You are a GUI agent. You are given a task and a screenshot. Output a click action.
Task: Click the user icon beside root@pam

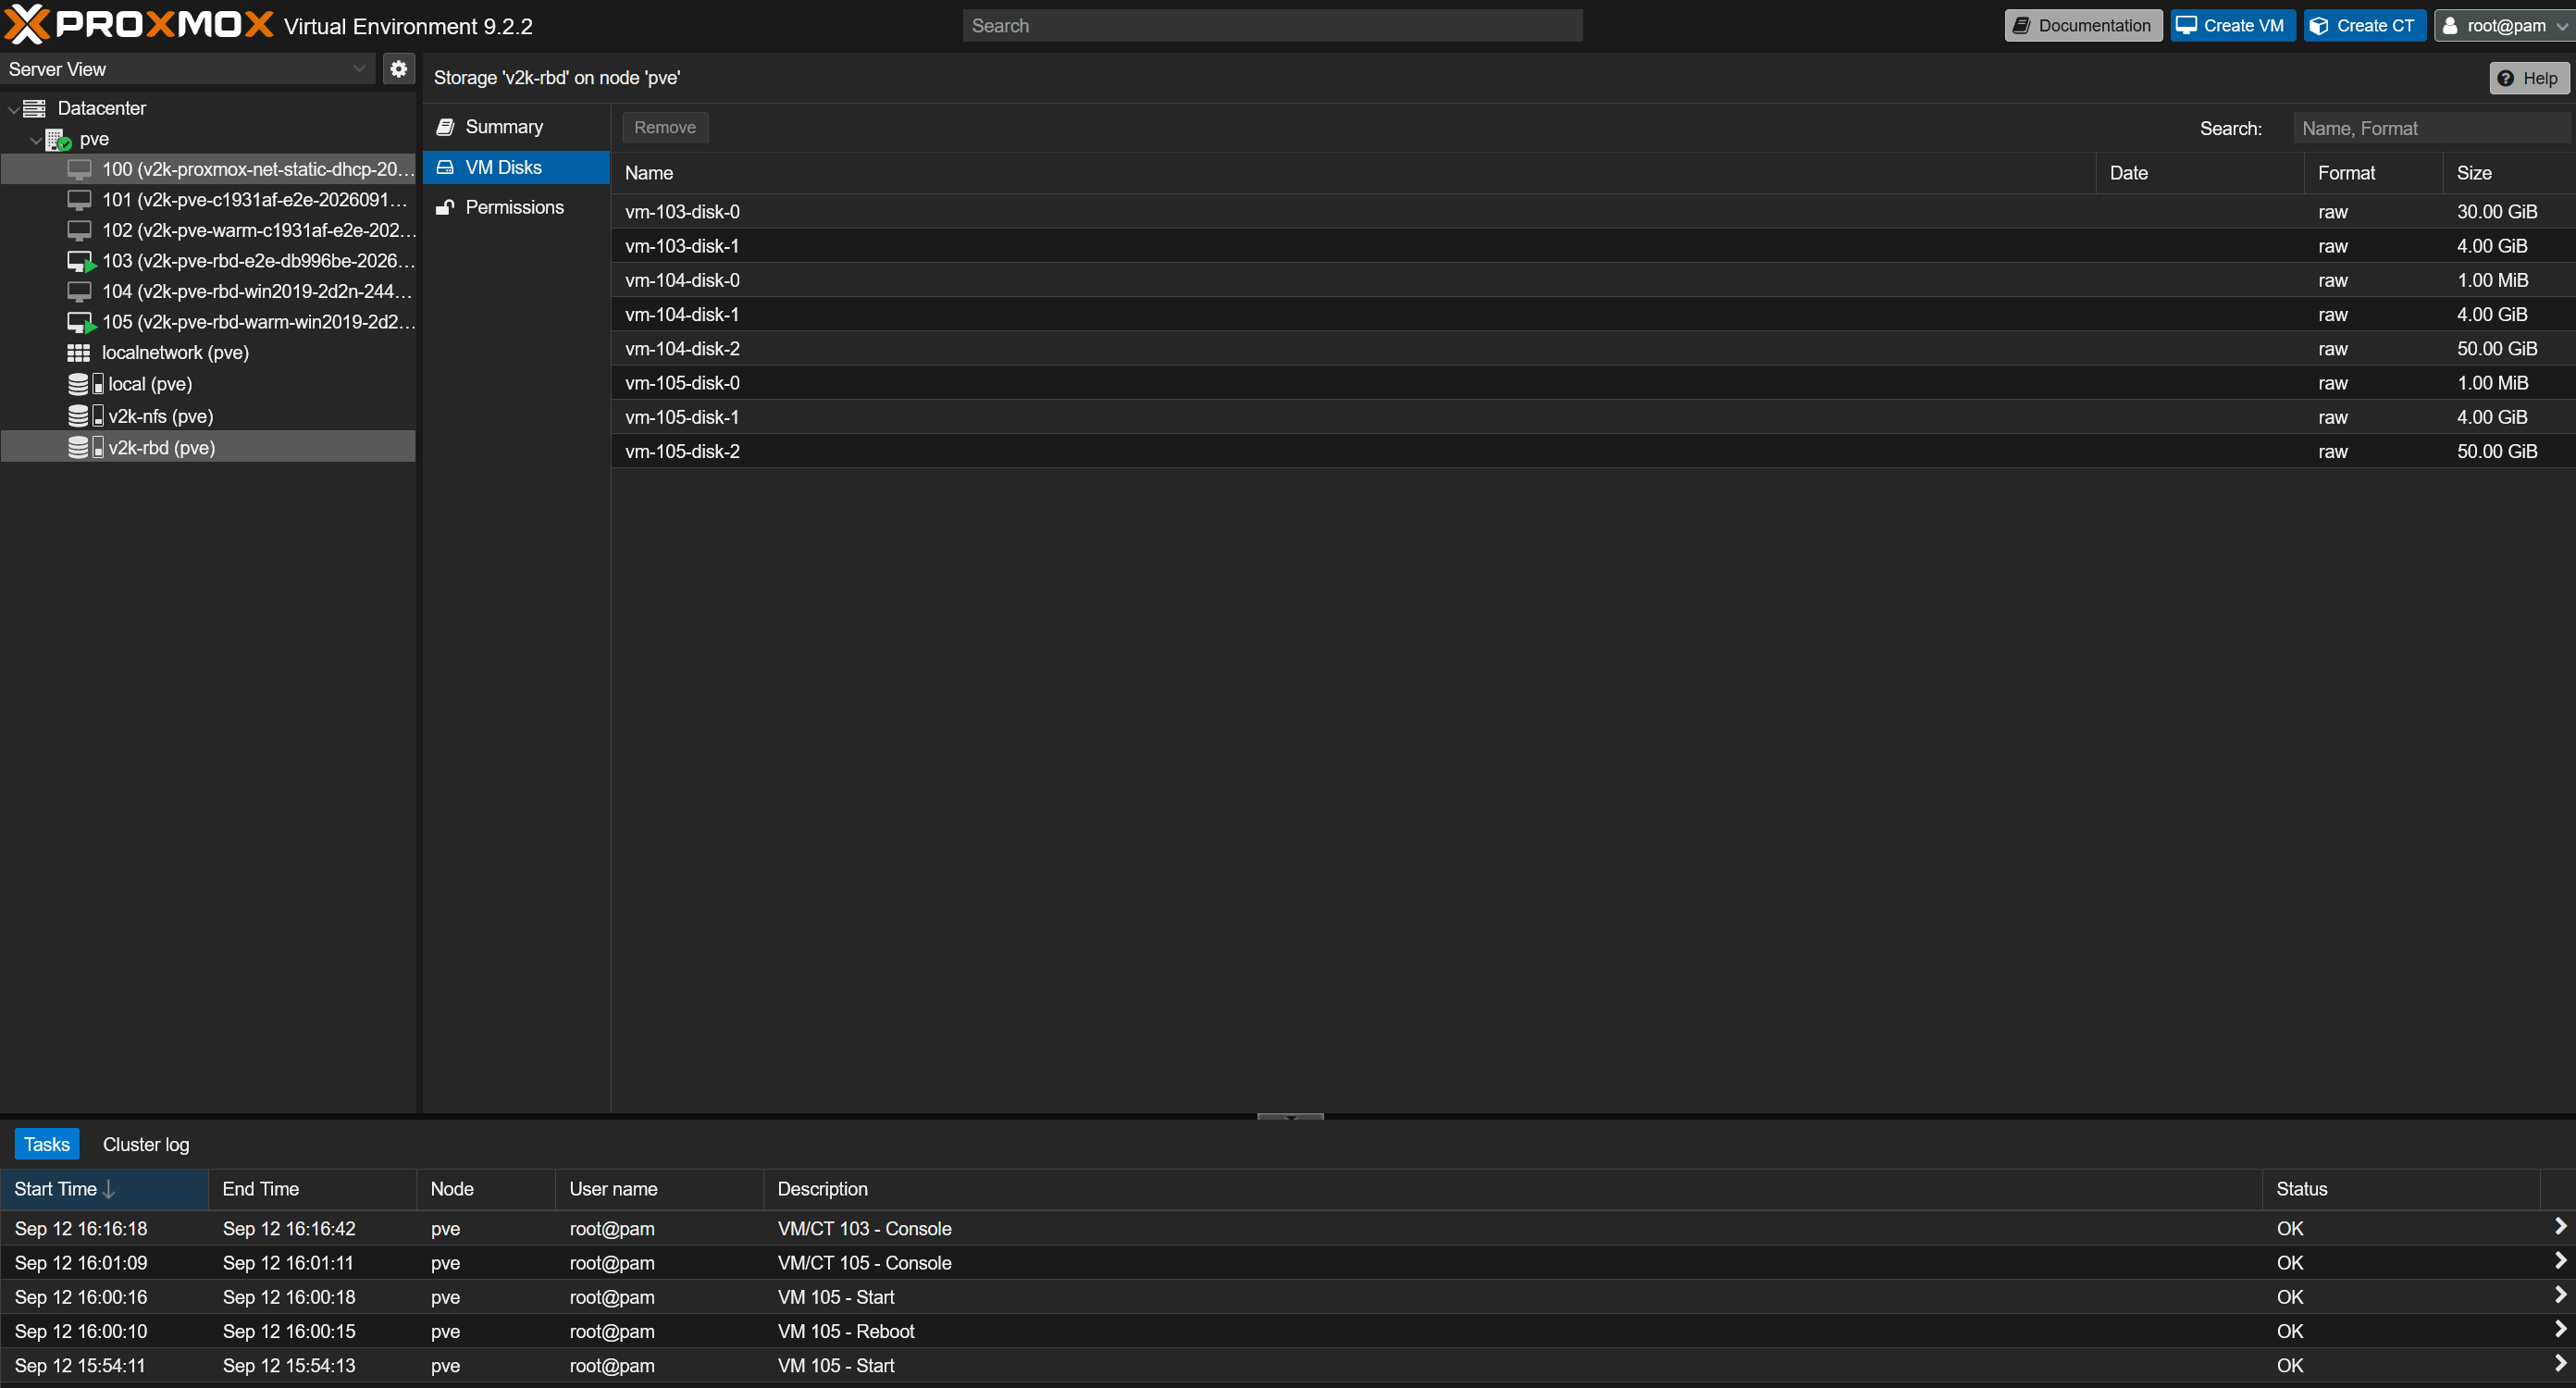[2450, 26]
